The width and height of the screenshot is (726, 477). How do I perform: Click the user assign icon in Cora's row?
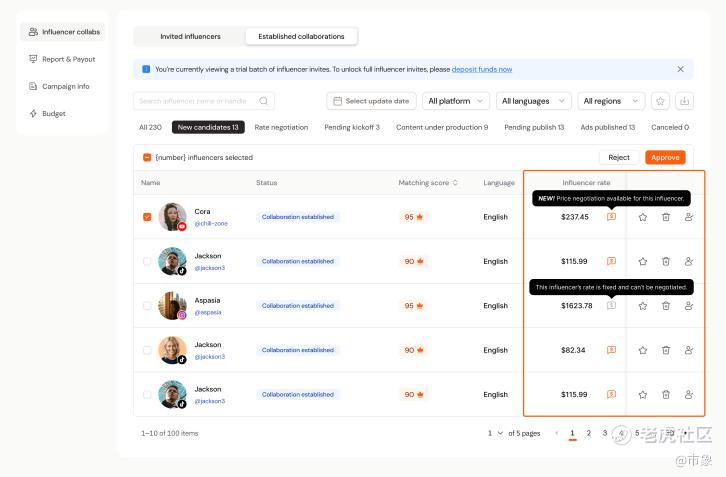click(689, 217)
